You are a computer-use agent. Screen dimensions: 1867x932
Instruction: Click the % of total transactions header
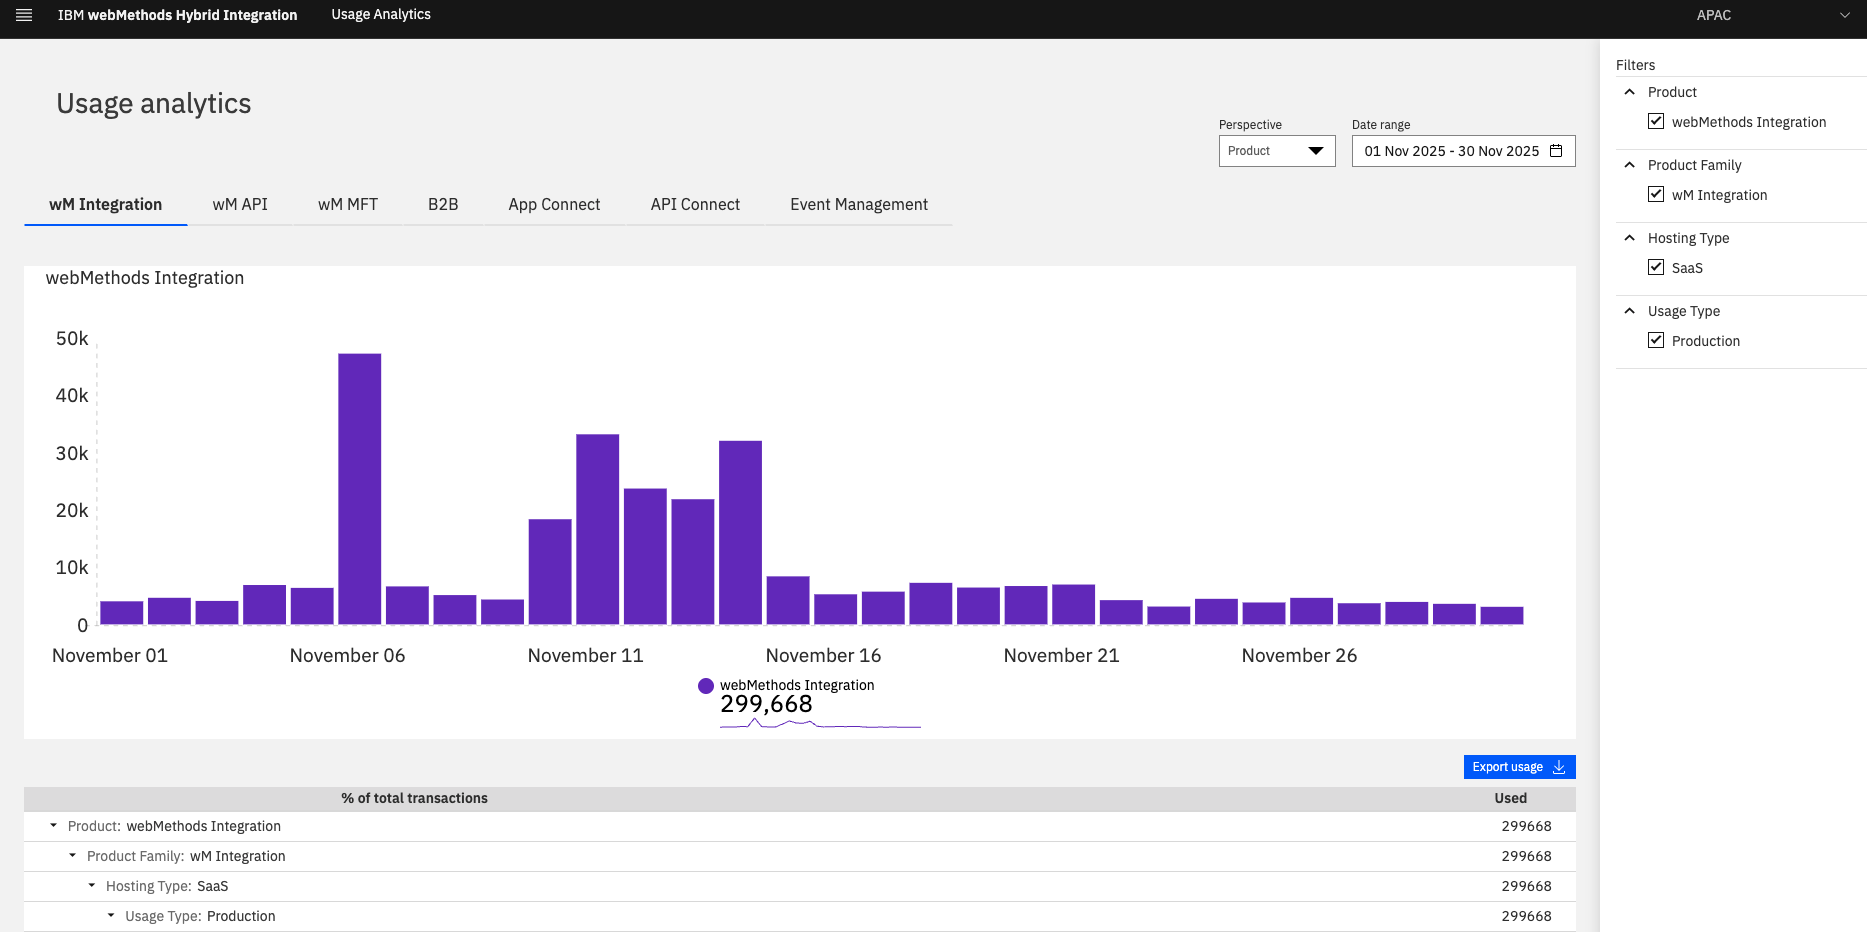point(414,798)
